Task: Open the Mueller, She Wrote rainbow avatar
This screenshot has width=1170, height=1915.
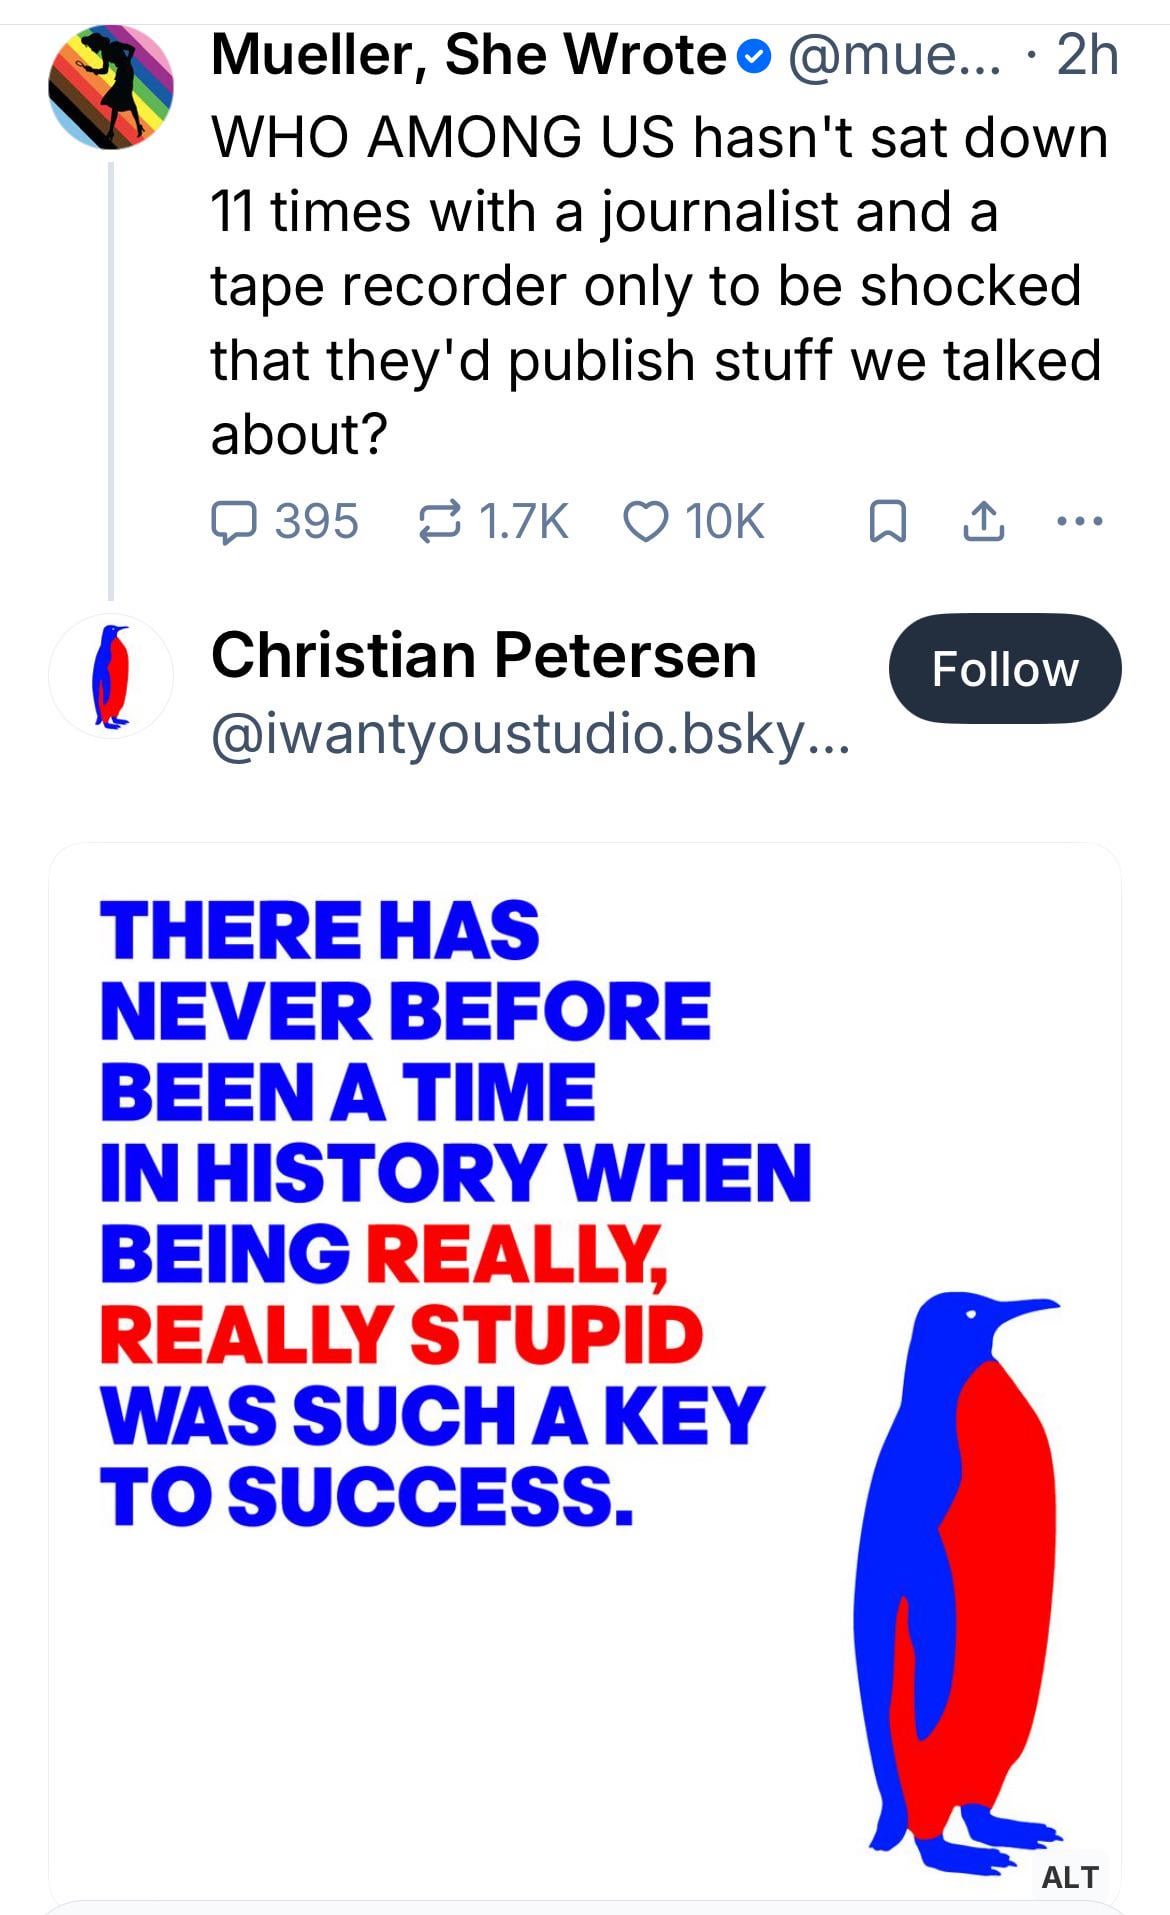Action: 111,88
